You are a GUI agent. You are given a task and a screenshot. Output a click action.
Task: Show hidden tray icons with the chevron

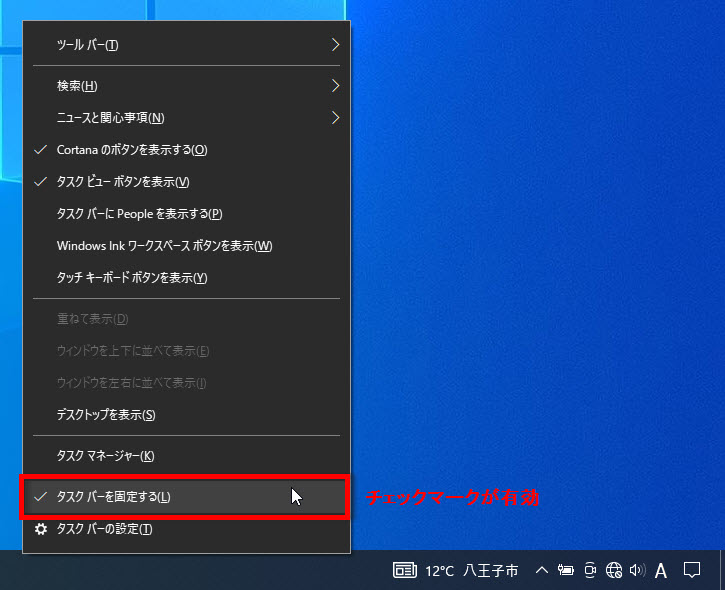click(541, 571)
